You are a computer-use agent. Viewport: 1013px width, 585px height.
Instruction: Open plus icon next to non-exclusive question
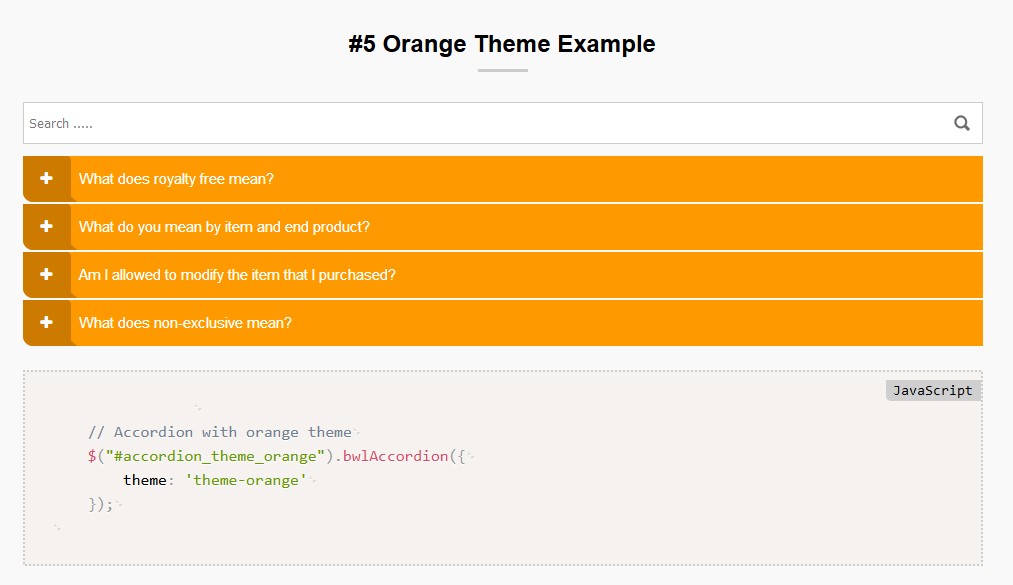pyautogui.click(x=46, y=322)
